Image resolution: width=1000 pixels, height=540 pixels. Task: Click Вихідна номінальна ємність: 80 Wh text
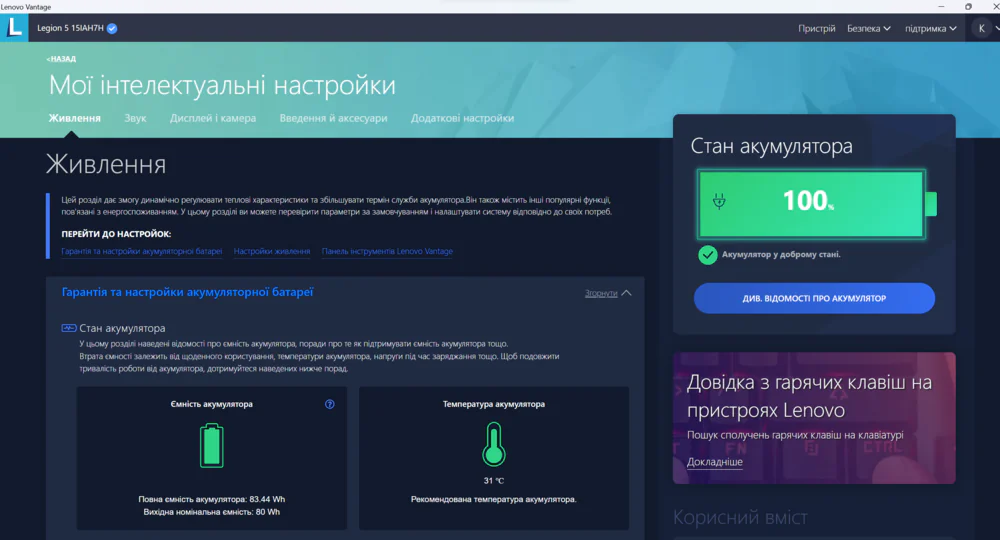pyautogui.click(x=212, y=512)
